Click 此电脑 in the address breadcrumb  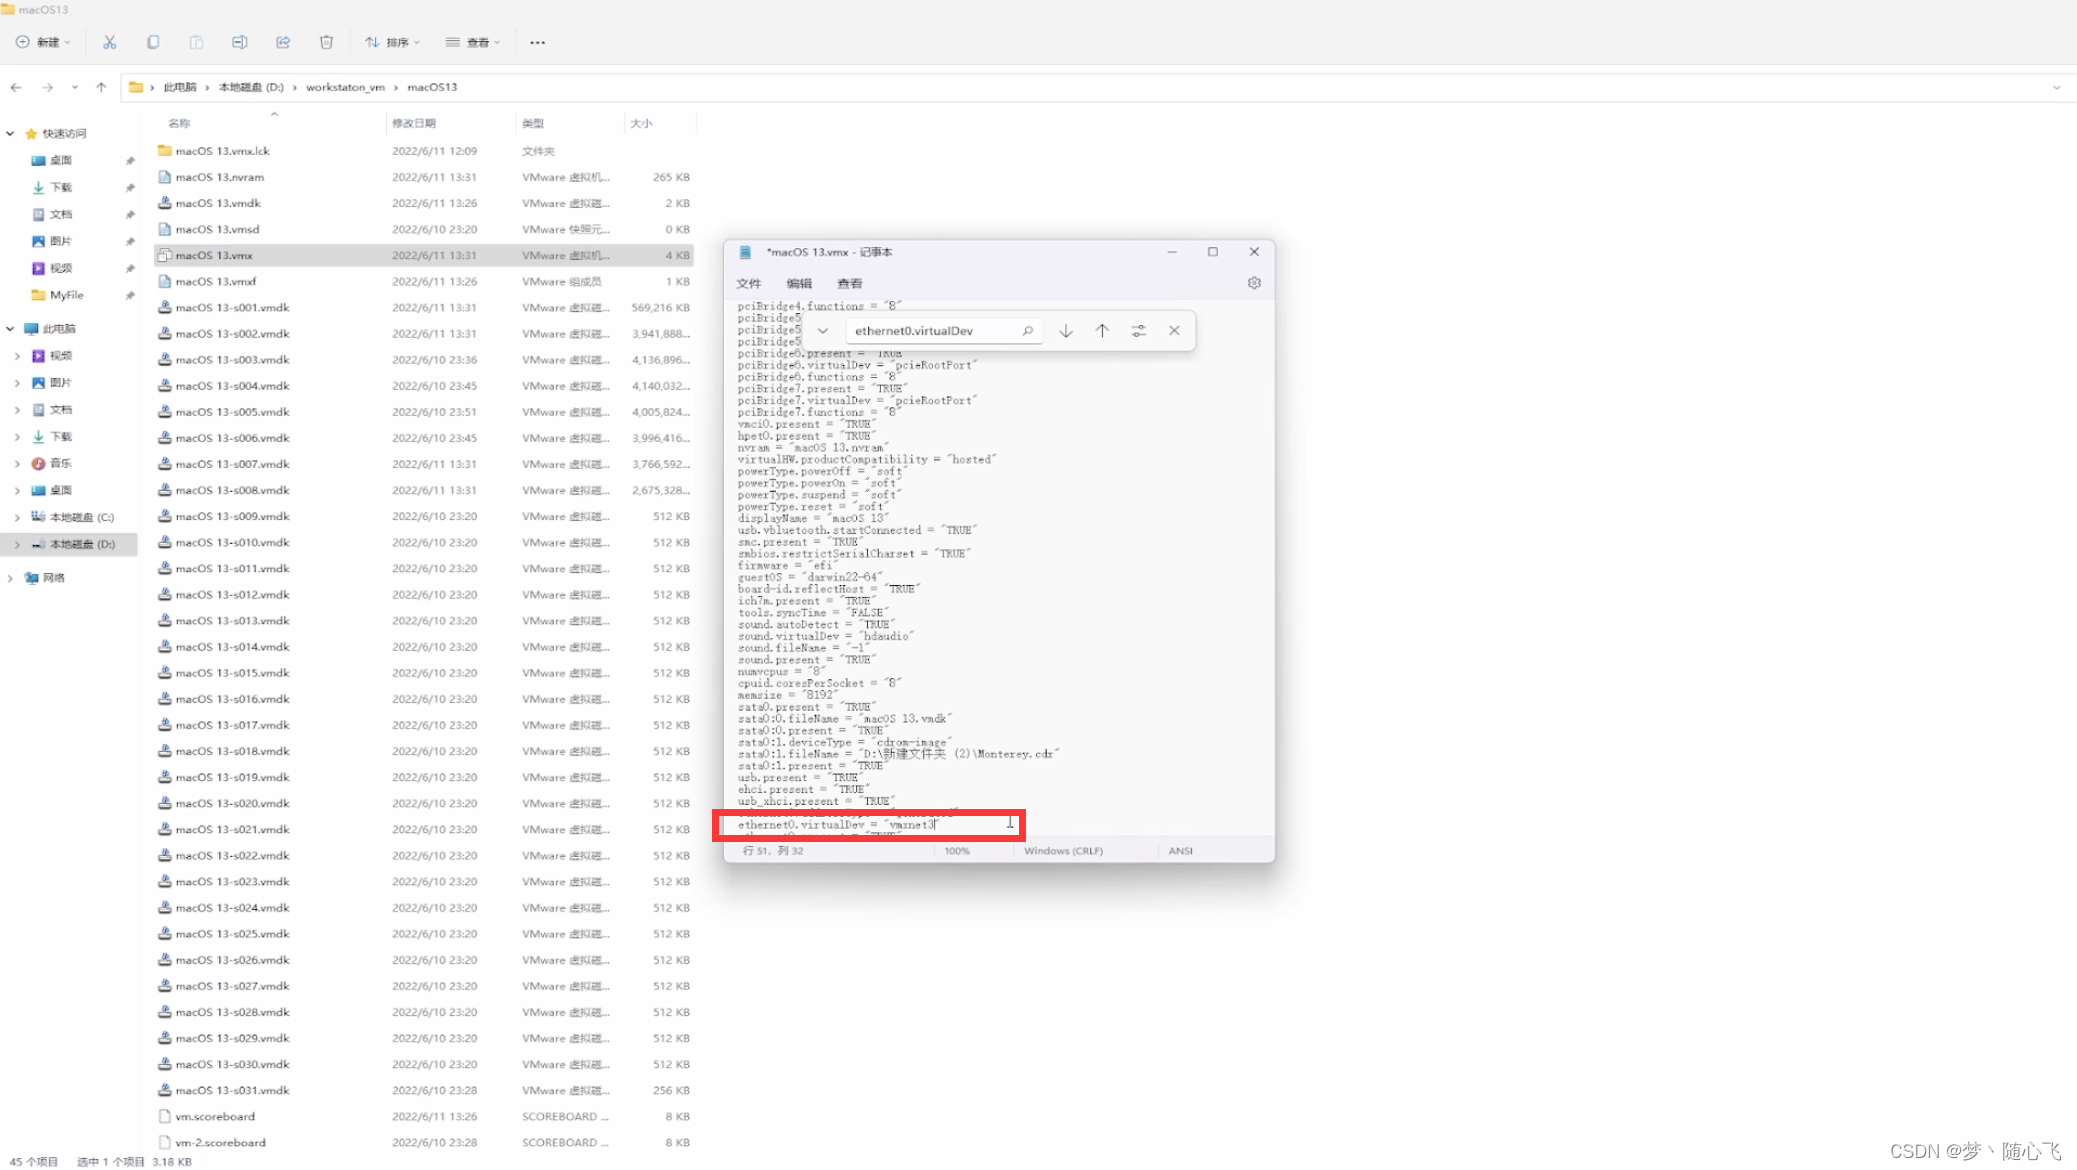pyautogui.click(x=180, y=87)
